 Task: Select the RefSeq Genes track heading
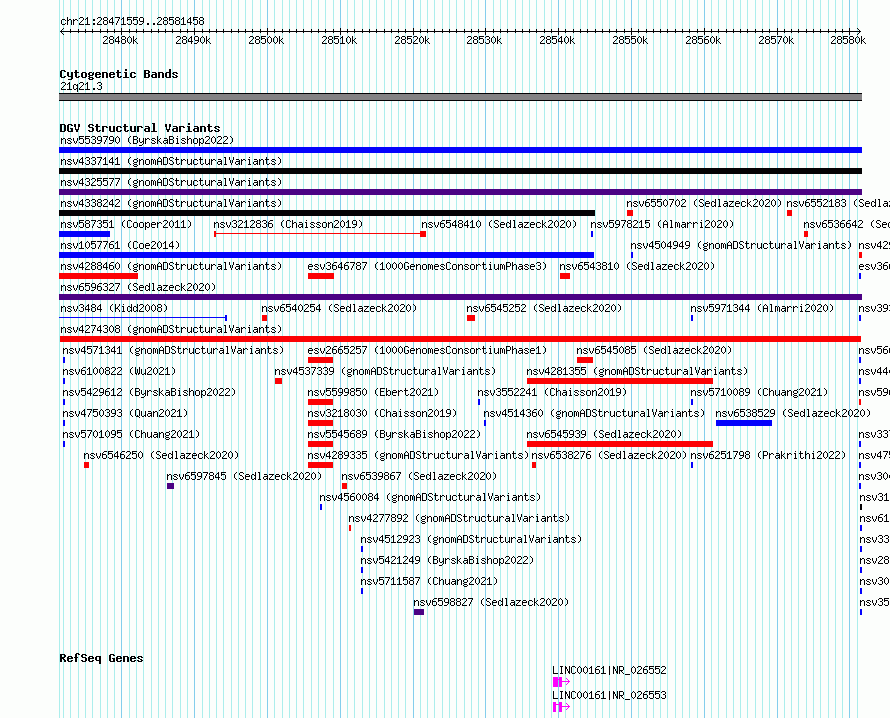tap(101, 658)
